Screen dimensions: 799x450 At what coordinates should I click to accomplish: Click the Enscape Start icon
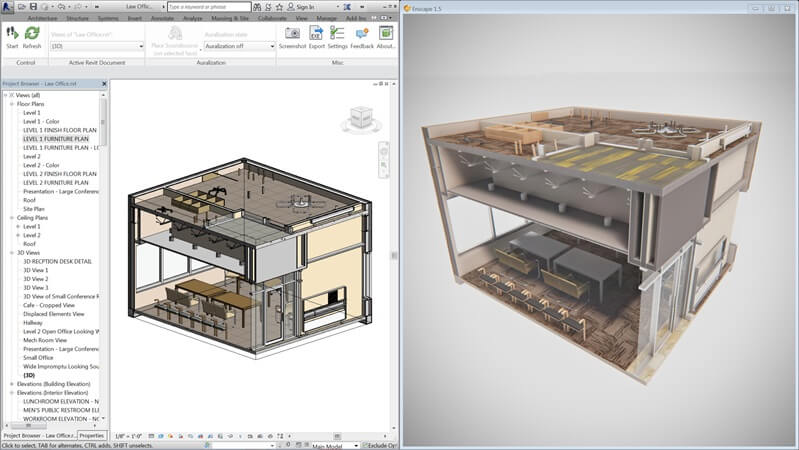point(12,34)
